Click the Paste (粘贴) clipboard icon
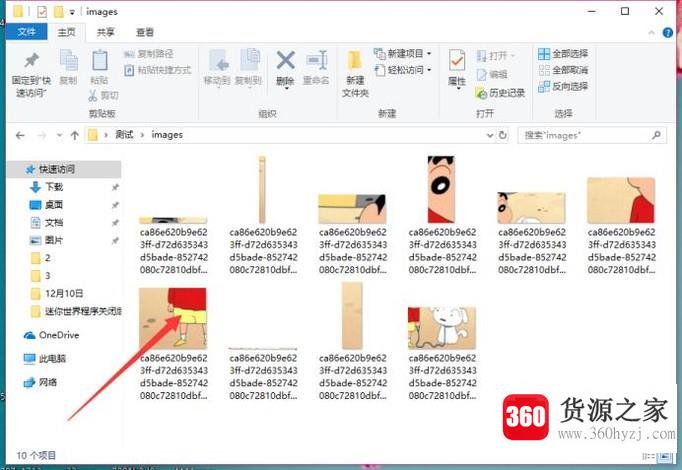Image resolution: width=682 pixels, height=470 pixels. tap(99, 61)
